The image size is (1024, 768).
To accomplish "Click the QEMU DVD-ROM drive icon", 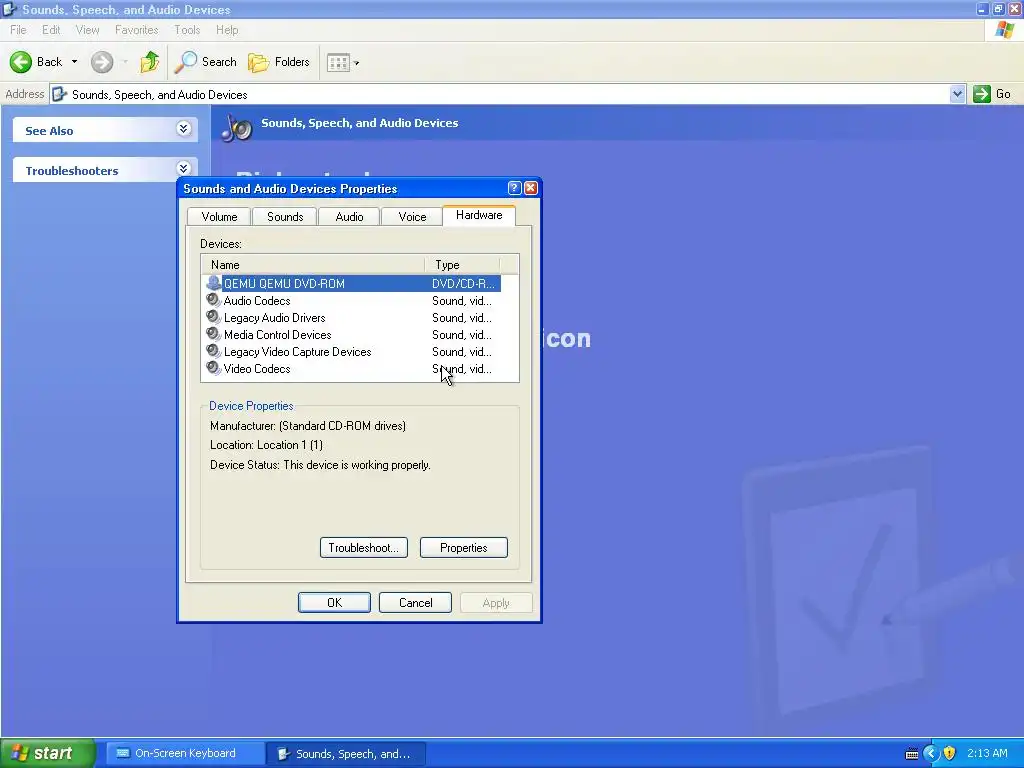I will coord(214,283).
